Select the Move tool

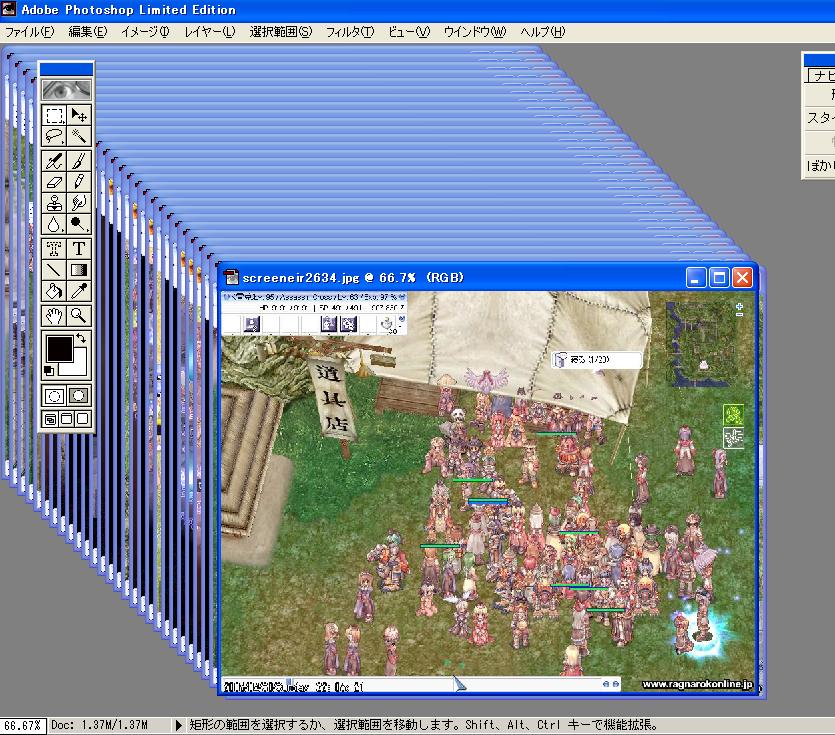(x=79, y=115)
